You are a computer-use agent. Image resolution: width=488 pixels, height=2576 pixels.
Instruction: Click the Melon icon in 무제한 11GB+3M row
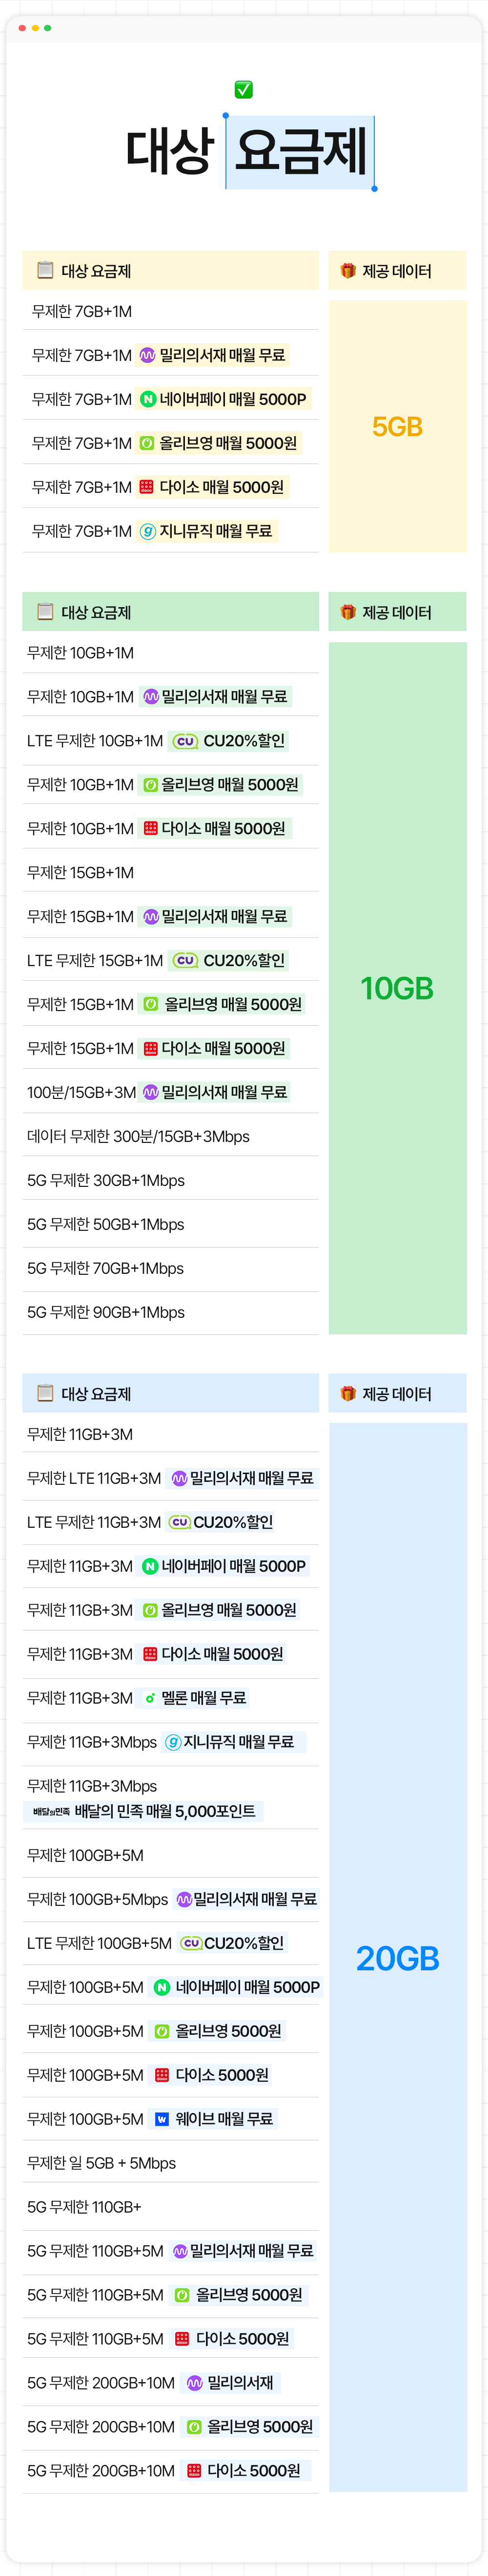coord(150,1698)
